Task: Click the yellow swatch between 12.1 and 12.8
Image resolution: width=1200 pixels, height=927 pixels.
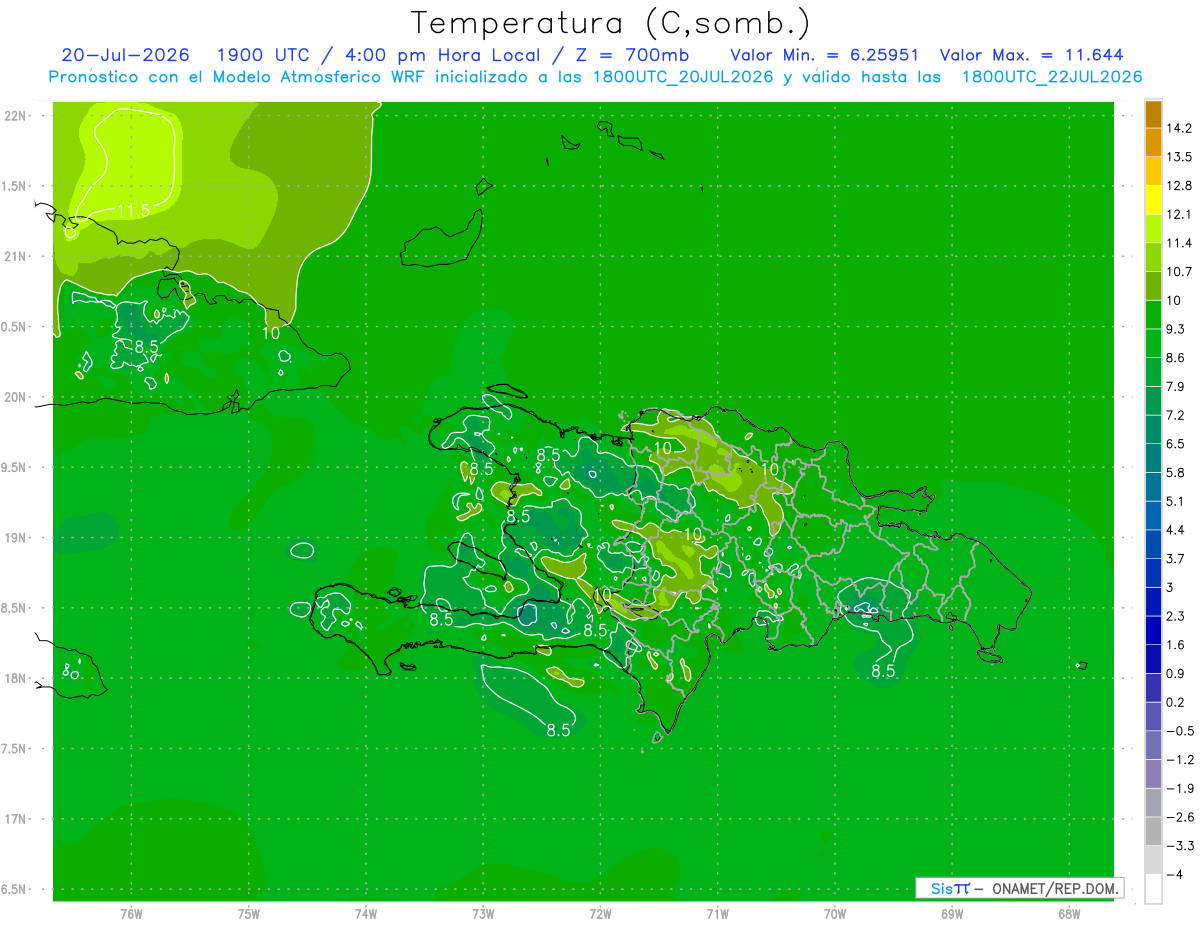Action: 1153,199
